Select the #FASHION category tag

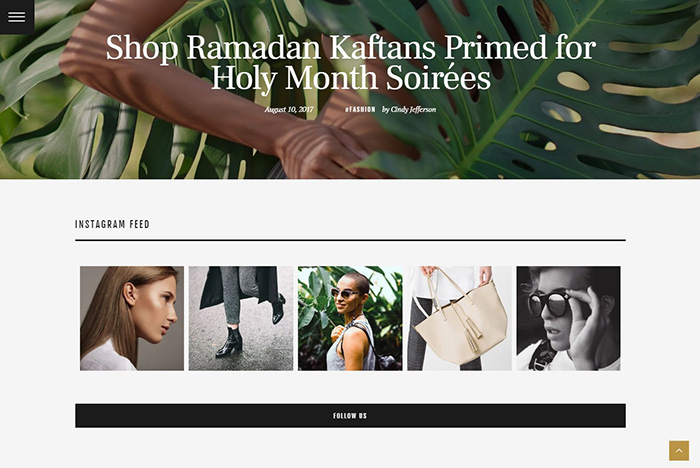click(x=360, y=109)
